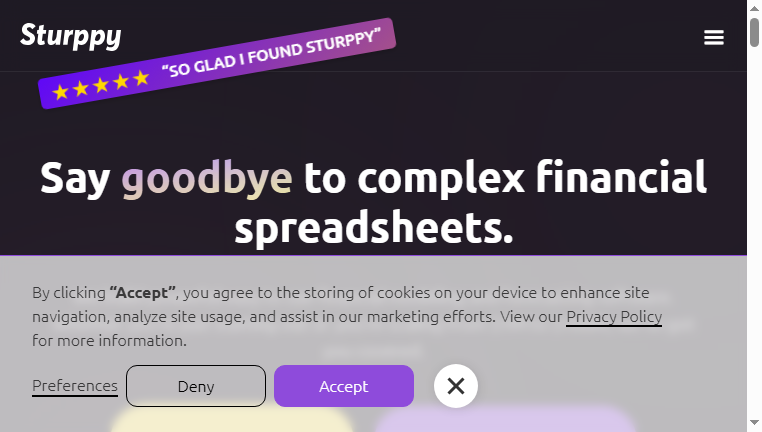The height and width of the screenshot is (432, 762).
Task: Accept cookies with the purple button
Action: coord(344,386)
